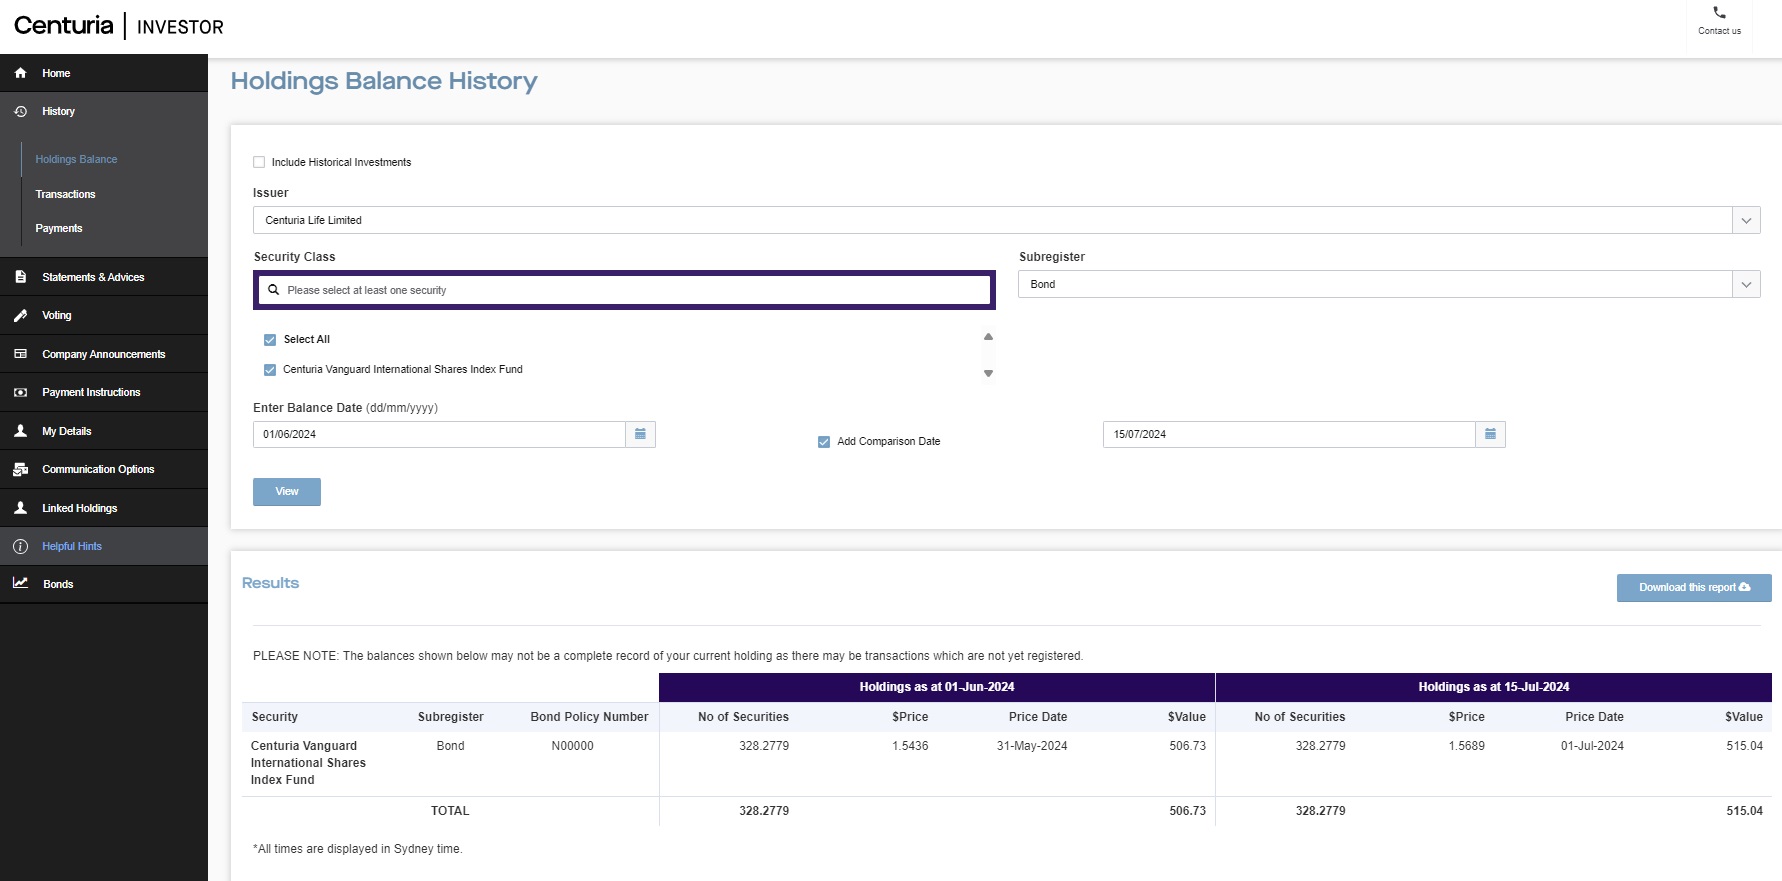Open calendar picker for balance date

click(640, 434)
